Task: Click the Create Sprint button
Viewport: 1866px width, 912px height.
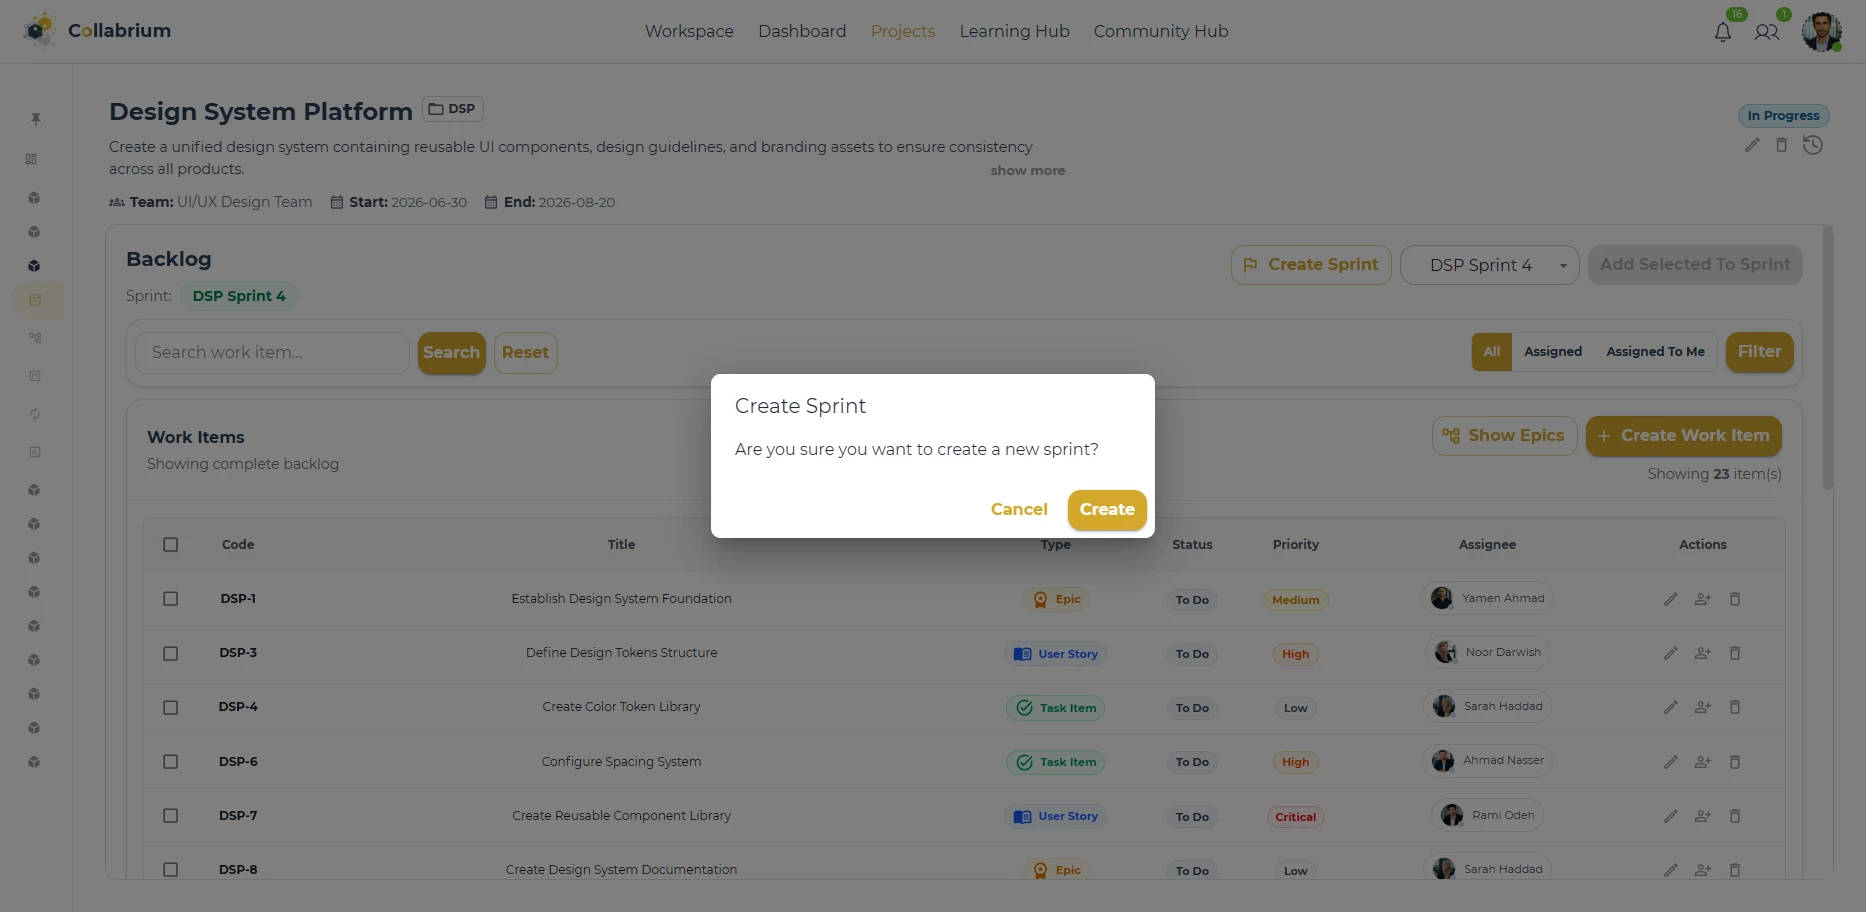Action: click(x=1311, y=265)
